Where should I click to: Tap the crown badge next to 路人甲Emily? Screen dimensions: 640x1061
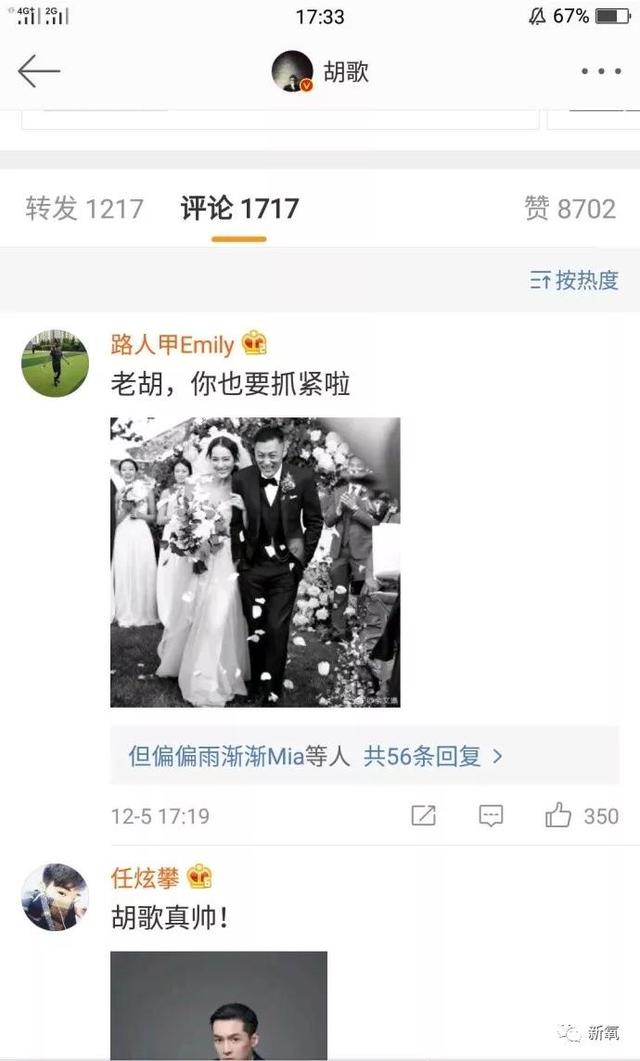point(254,343)
